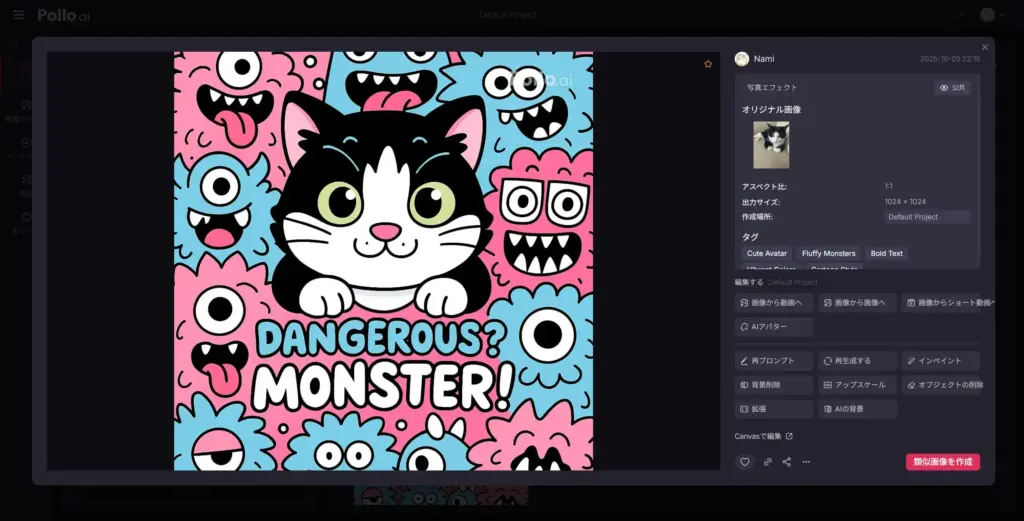The image size is (1024, 521).
Task: Star the image as favorite
Action: point(708,64)
